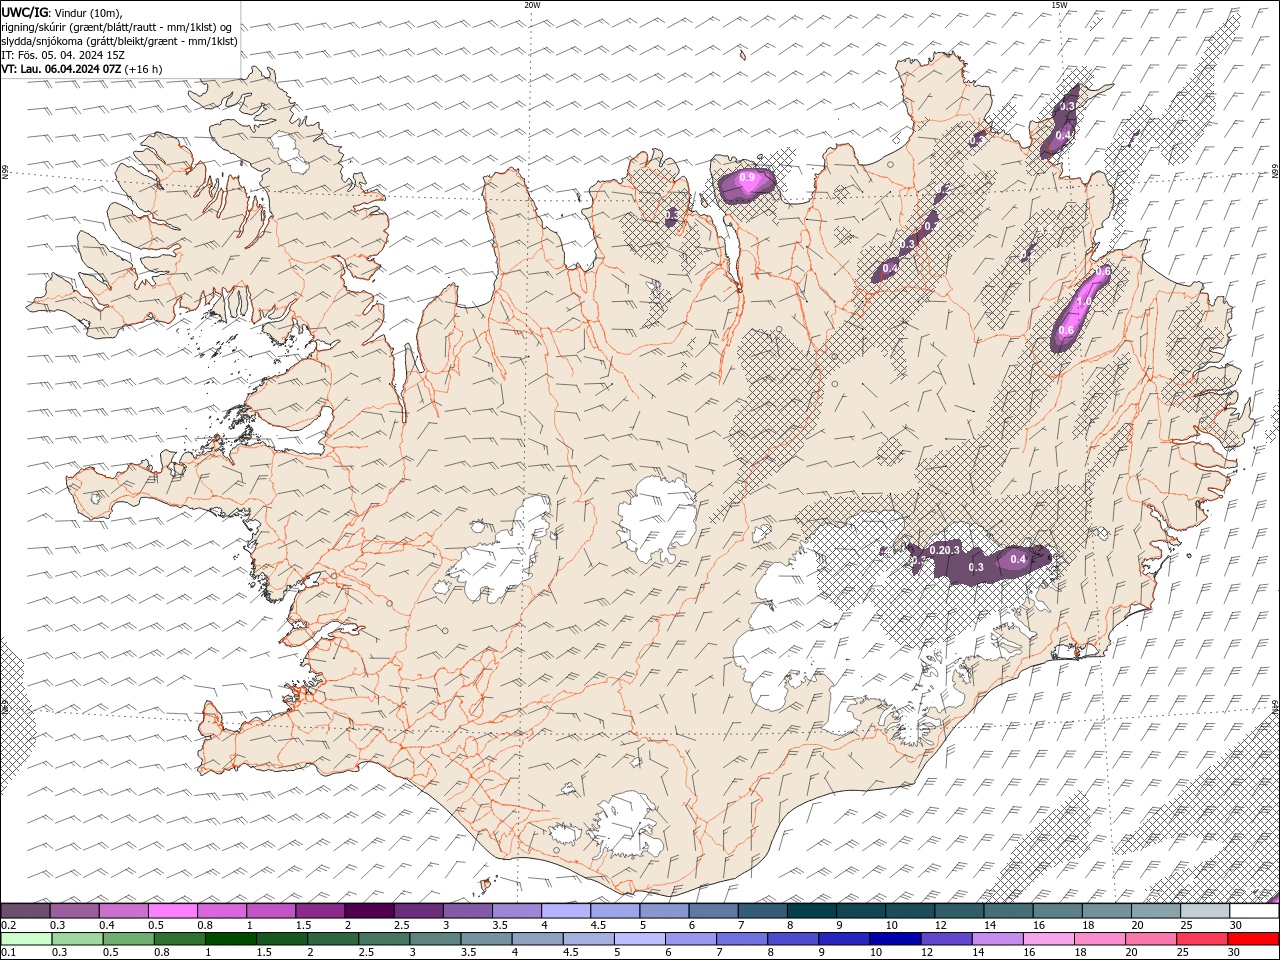The height and width of the screenshot is (960, 1280).
Task: Pick the rain legend swatch starting at 25
Action: [x=1202, y=939]
